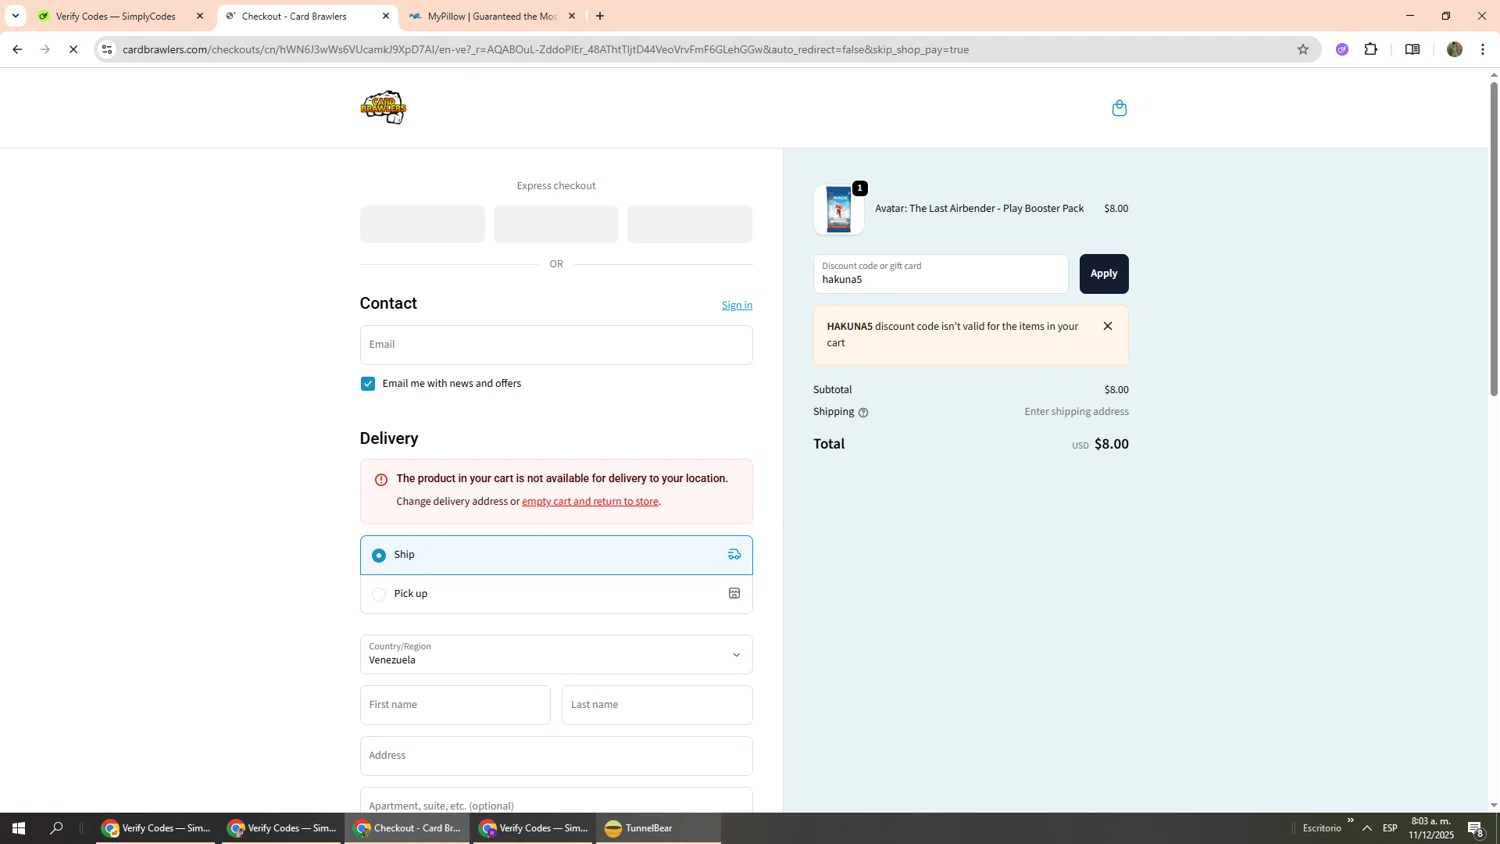Open Escritorio toolbar overflow chevron
The width and height of the screenshot is (1500, 844).
click(1350, 821)
